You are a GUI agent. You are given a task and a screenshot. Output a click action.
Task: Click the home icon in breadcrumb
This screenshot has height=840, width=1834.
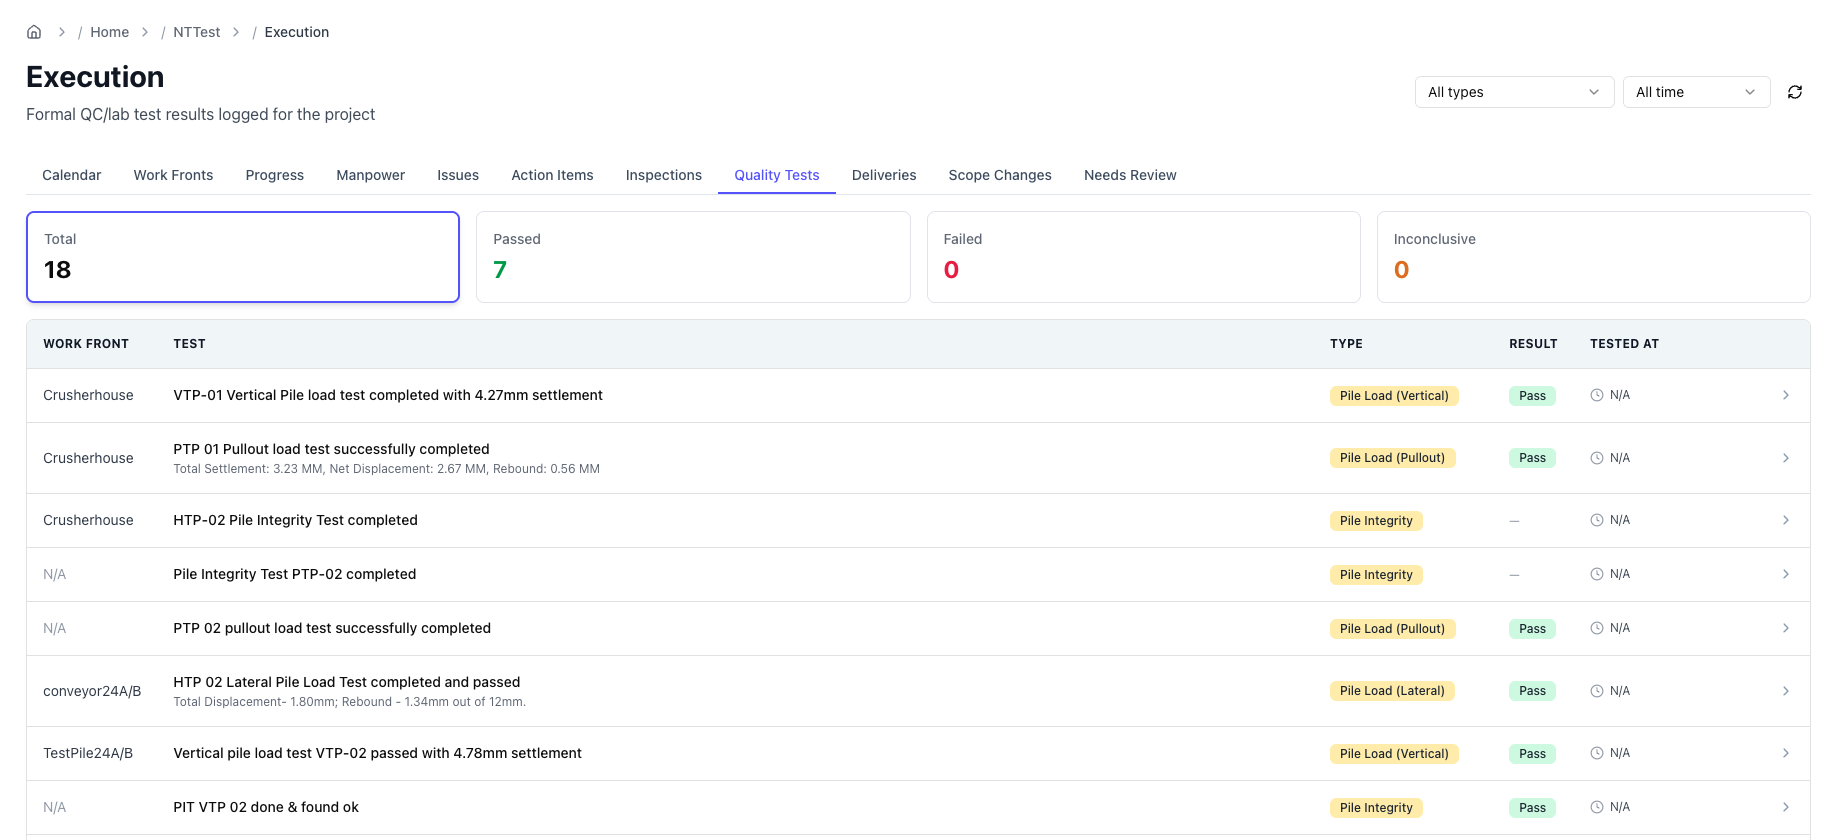click(34, 32)
